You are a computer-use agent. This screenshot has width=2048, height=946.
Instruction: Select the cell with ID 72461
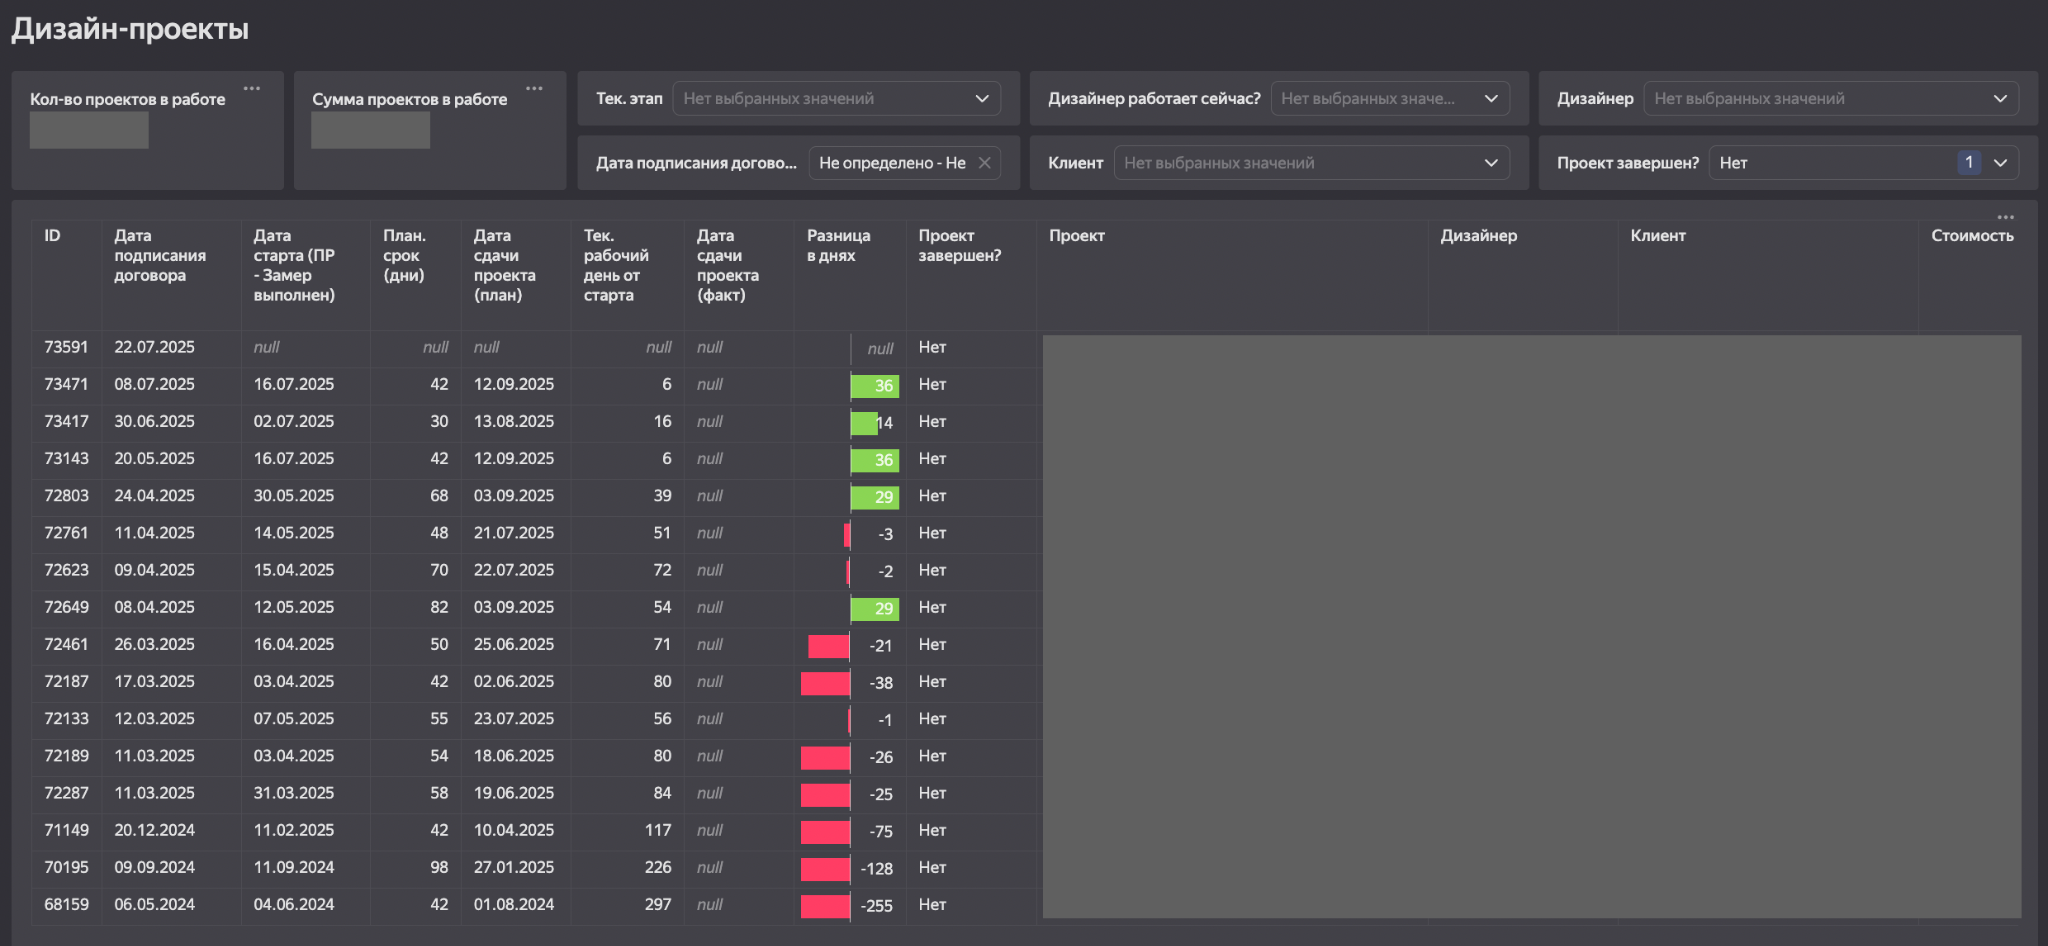coord(66,645)
